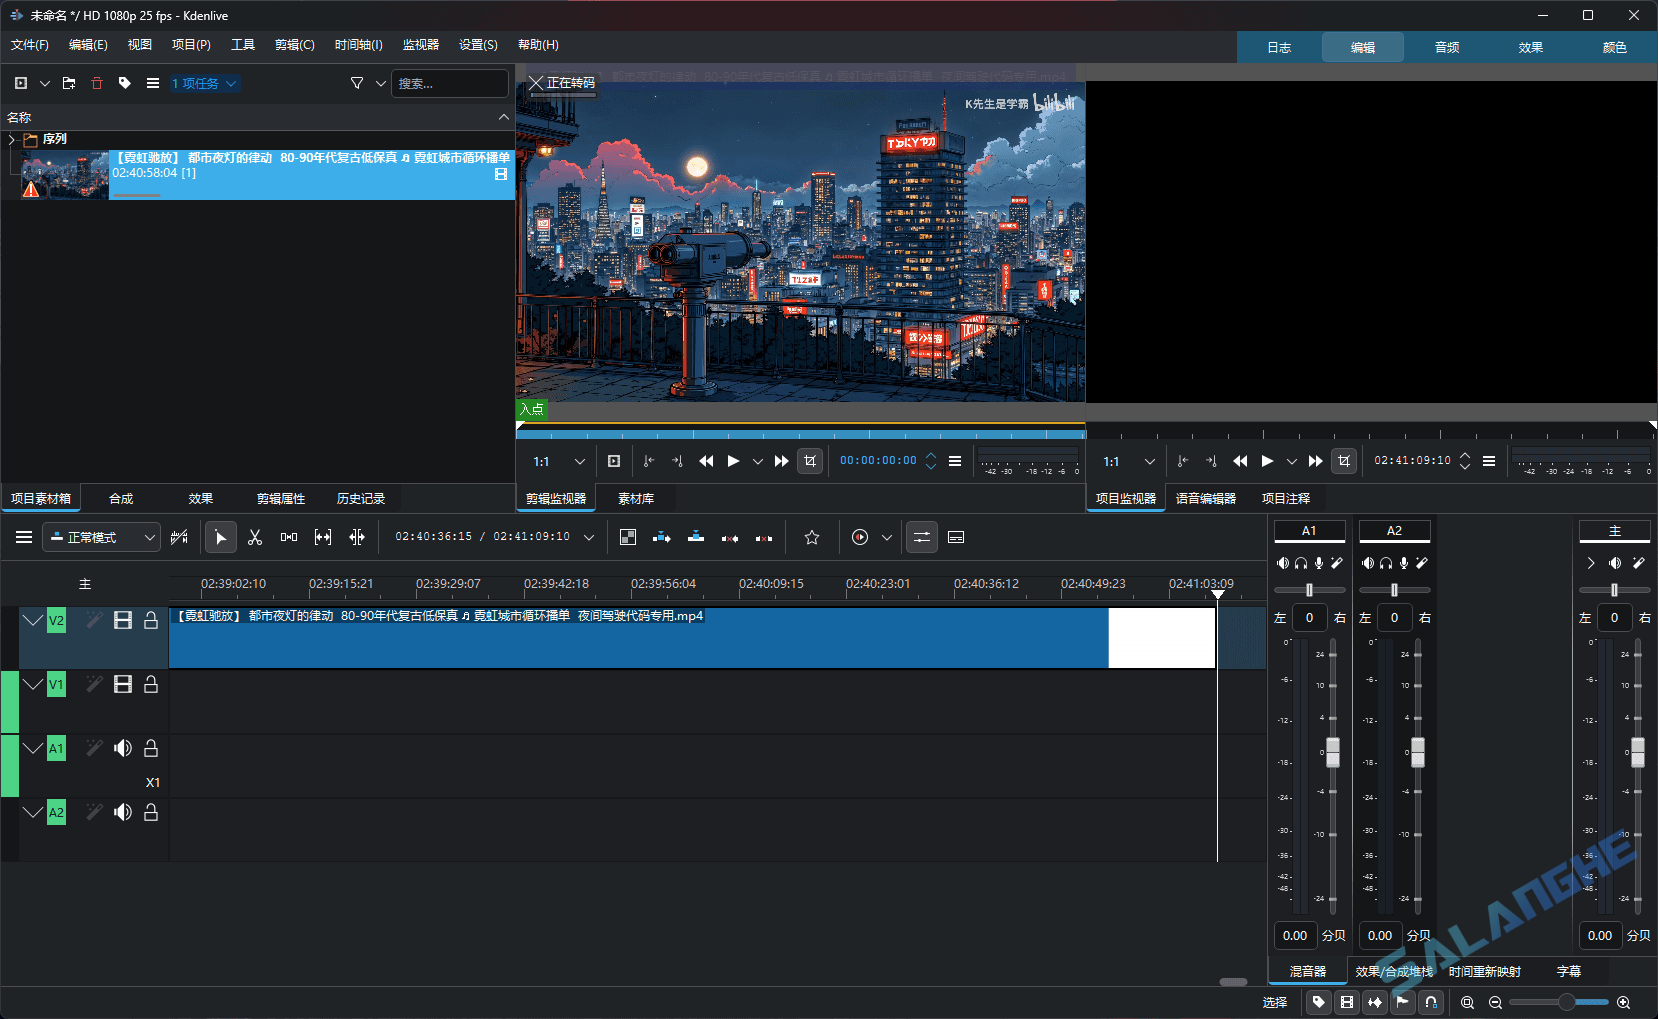This screenshot has height=1019, width=1658.
Task: Open the 监视器 menu in the menu bar
Action: coord(420,44)
